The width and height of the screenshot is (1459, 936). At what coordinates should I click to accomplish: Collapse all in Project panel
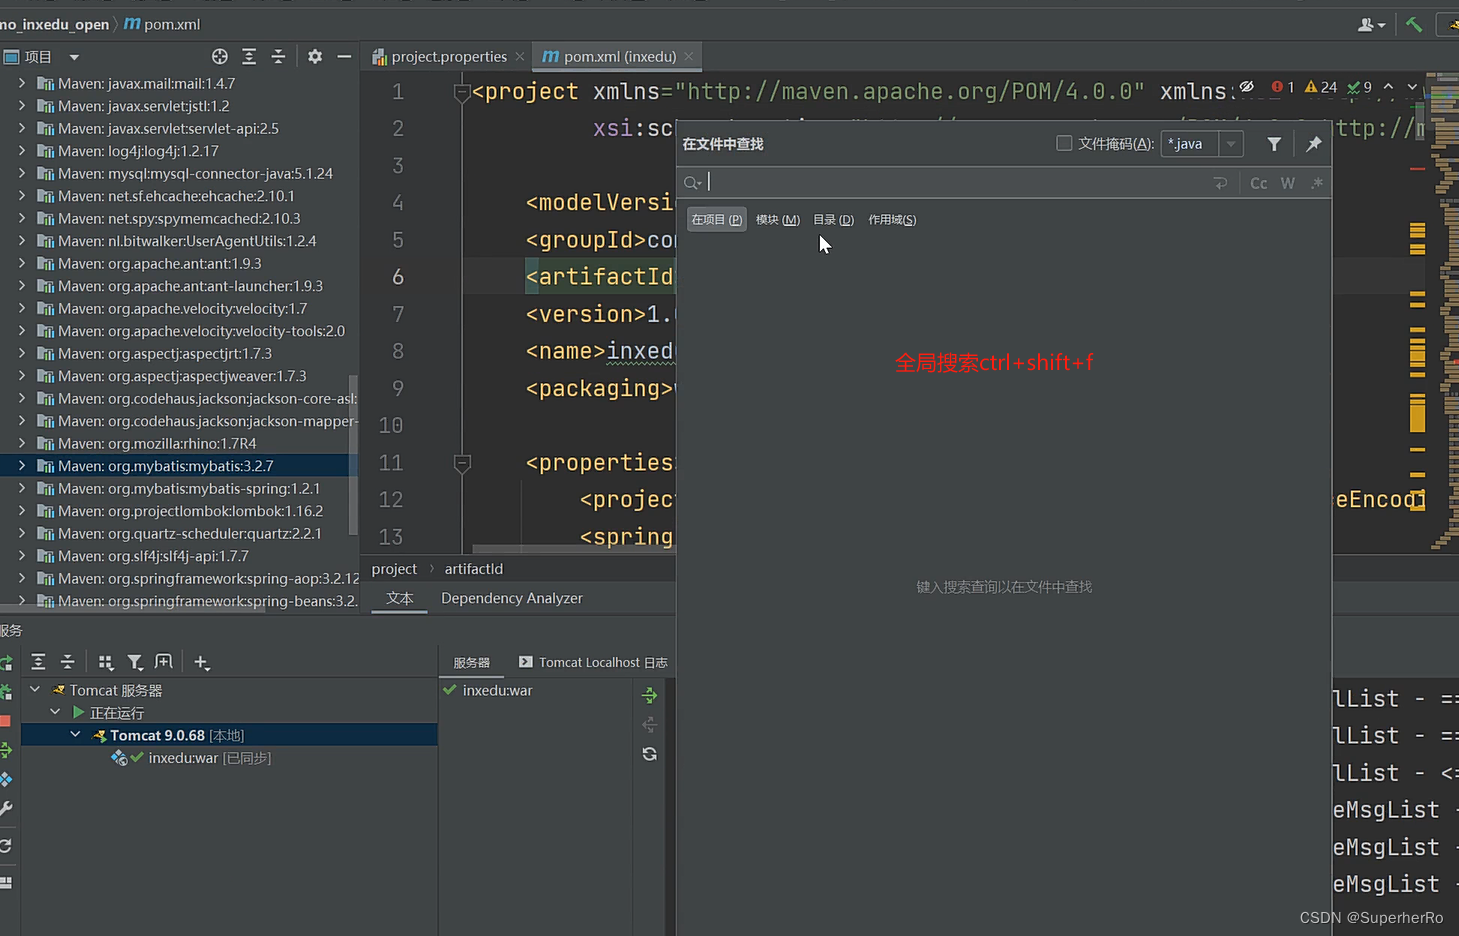click(278, 57)
